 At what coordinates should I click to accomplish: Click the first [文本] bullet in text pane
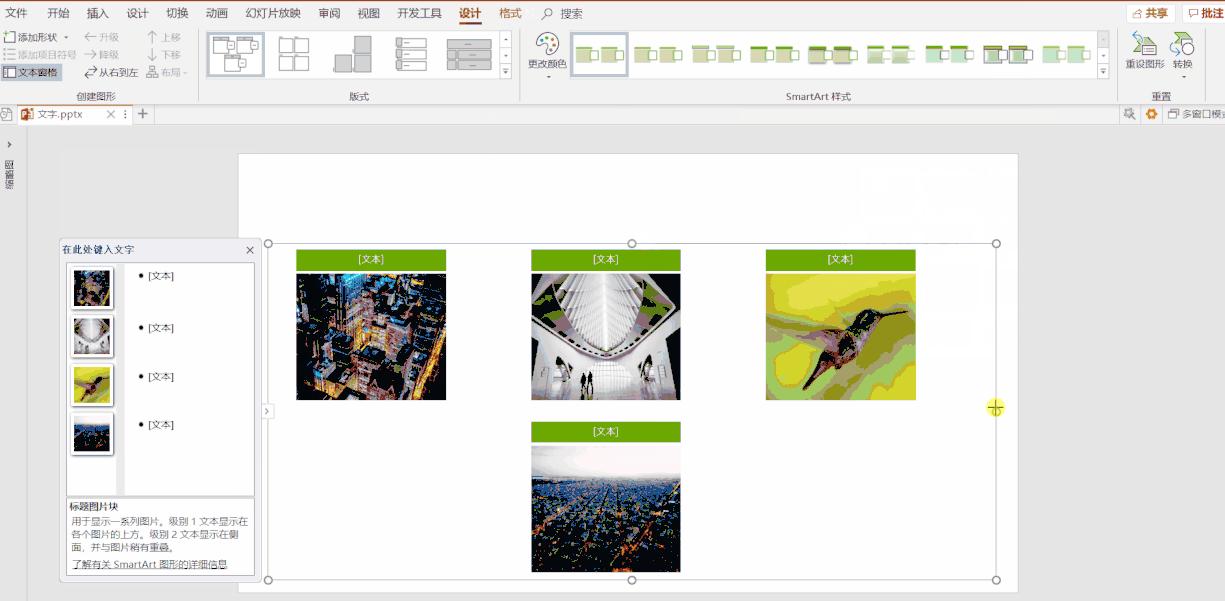(161, 276)
